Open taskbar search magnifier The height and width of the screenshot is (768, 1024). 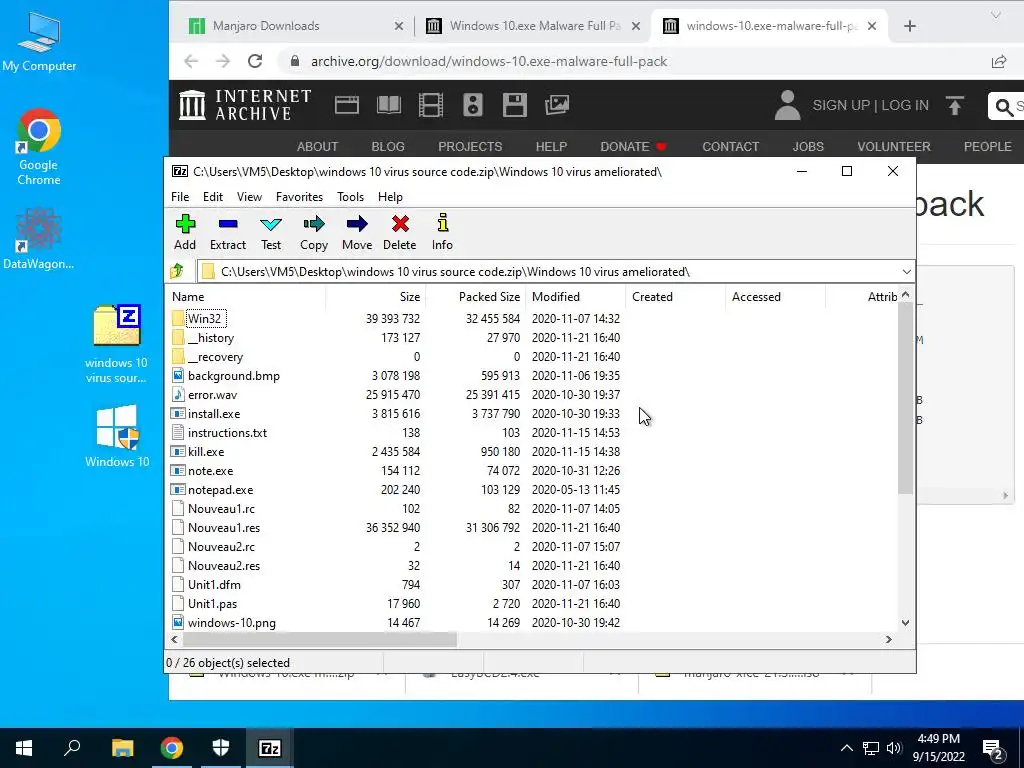pos(72,748)
